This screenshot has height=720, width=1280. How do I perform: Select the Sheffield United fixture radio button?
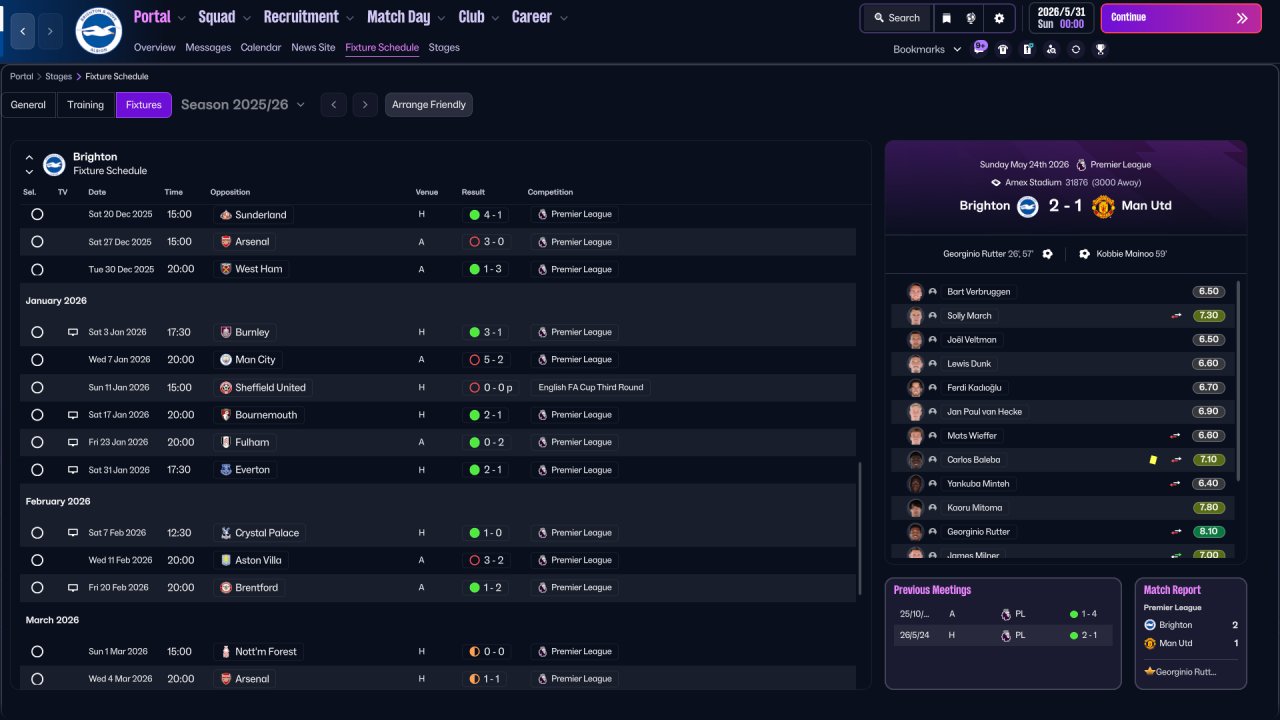pos(37,387)
